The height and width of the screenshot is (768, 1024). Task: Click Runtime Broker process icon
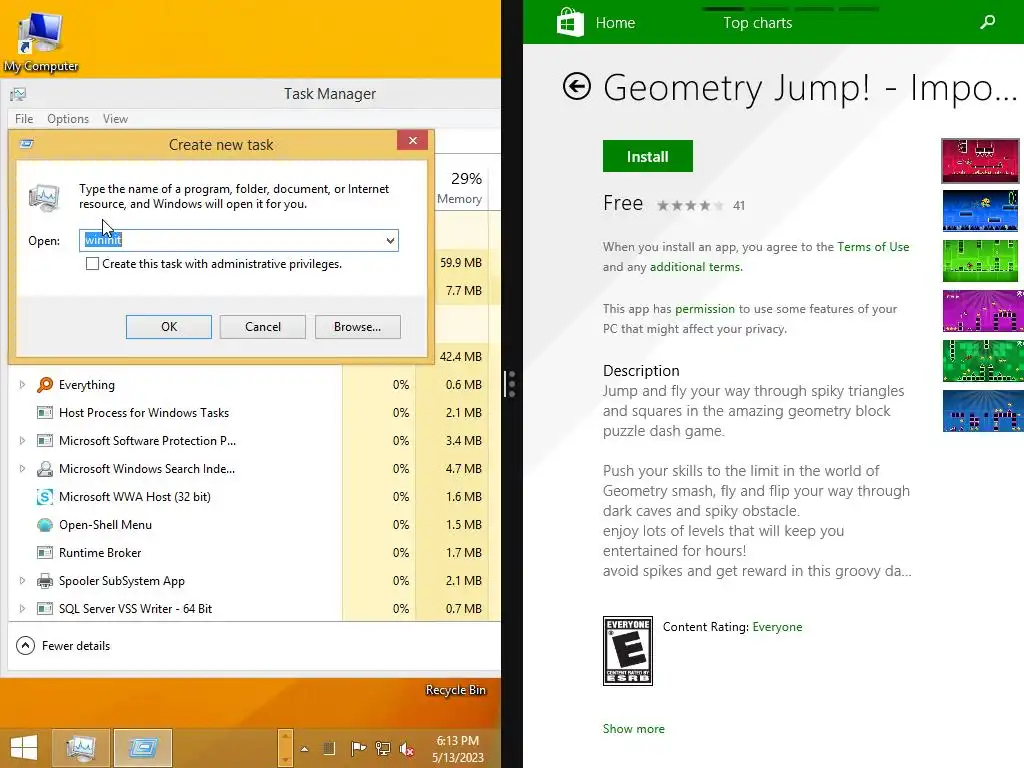44,553
